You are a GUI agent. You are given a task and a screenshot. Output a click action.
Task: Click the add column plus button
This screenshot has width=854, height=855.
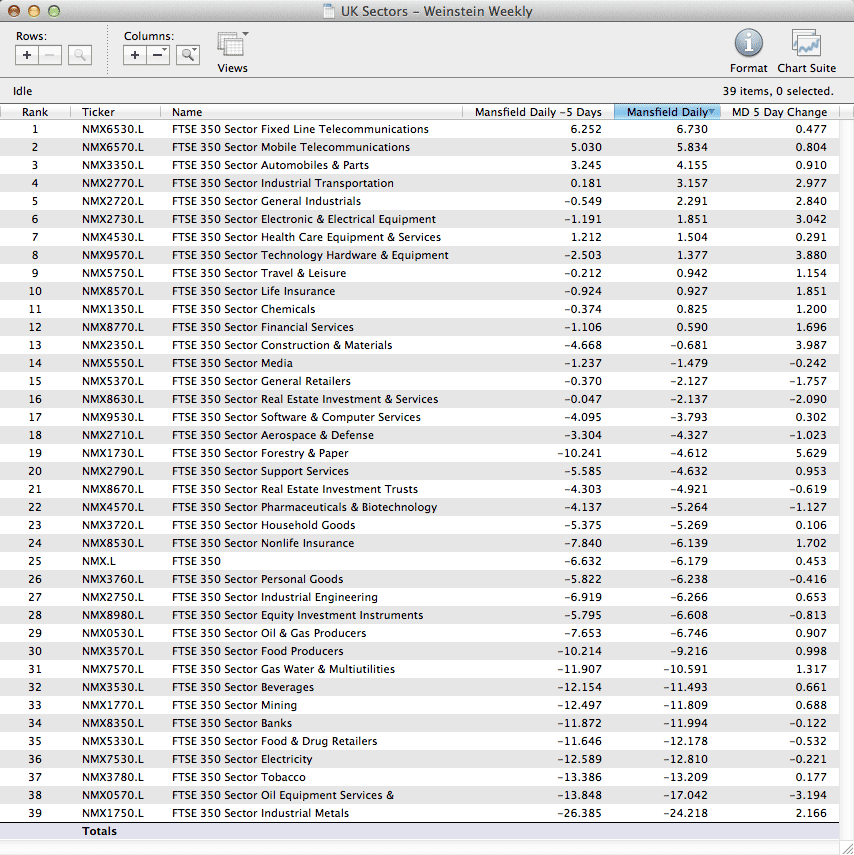pyautogui.click(x=135, y=56)
